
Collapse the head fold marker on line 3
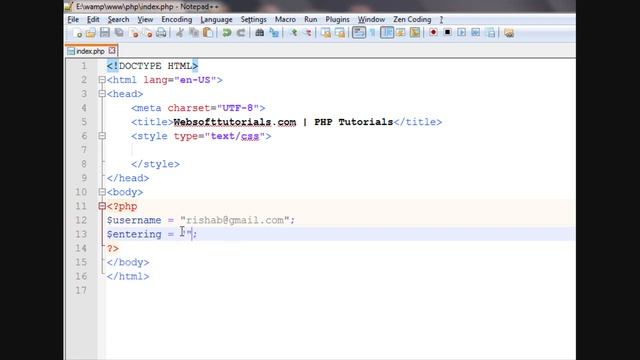[102, 94]
